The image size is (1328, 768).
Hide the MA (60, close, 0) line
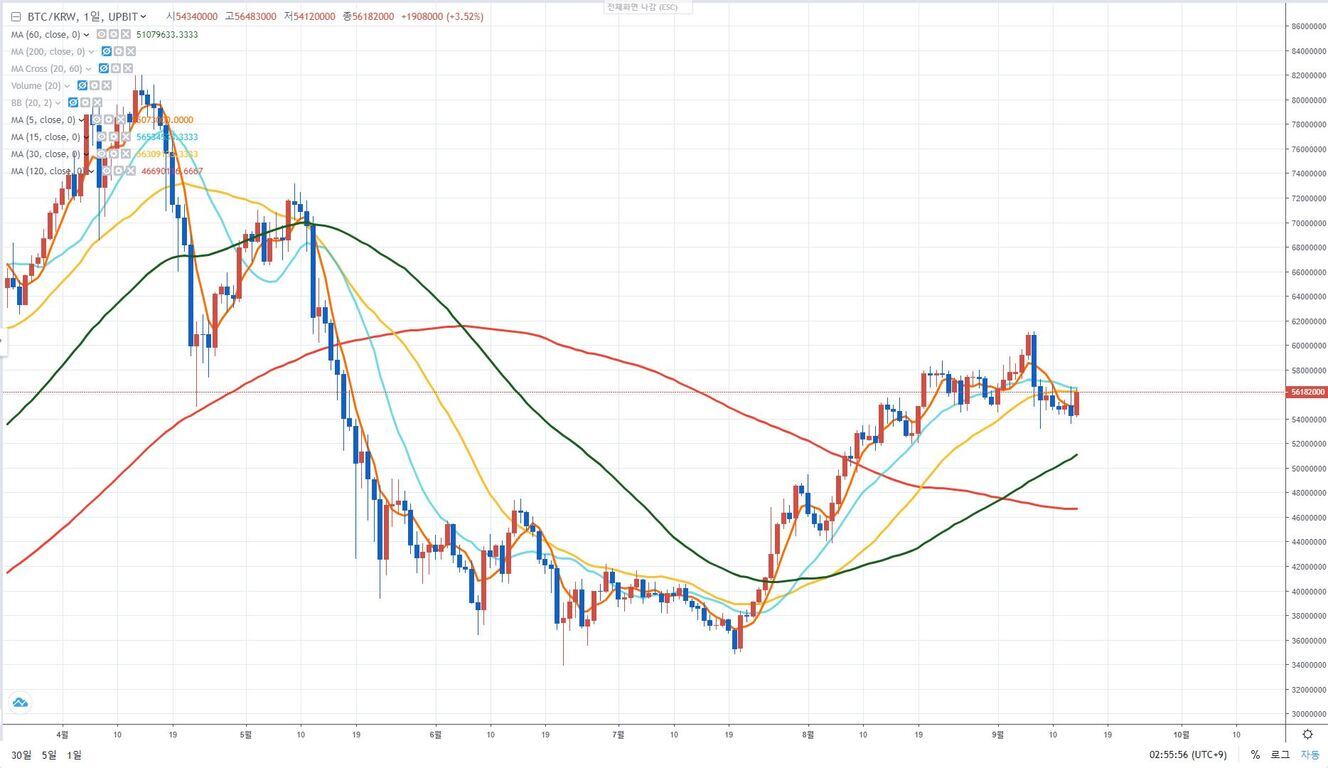[x=102, y=34]
